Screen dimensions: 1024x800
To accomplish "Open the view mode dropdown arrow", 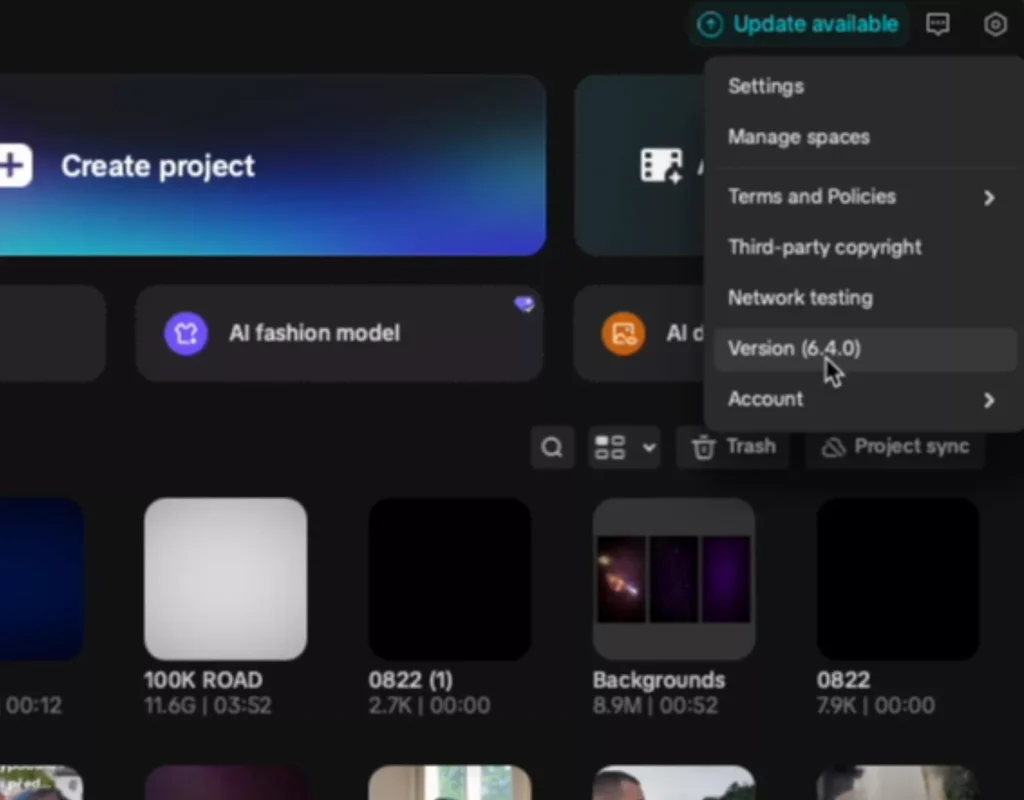I will click(649, 447).
